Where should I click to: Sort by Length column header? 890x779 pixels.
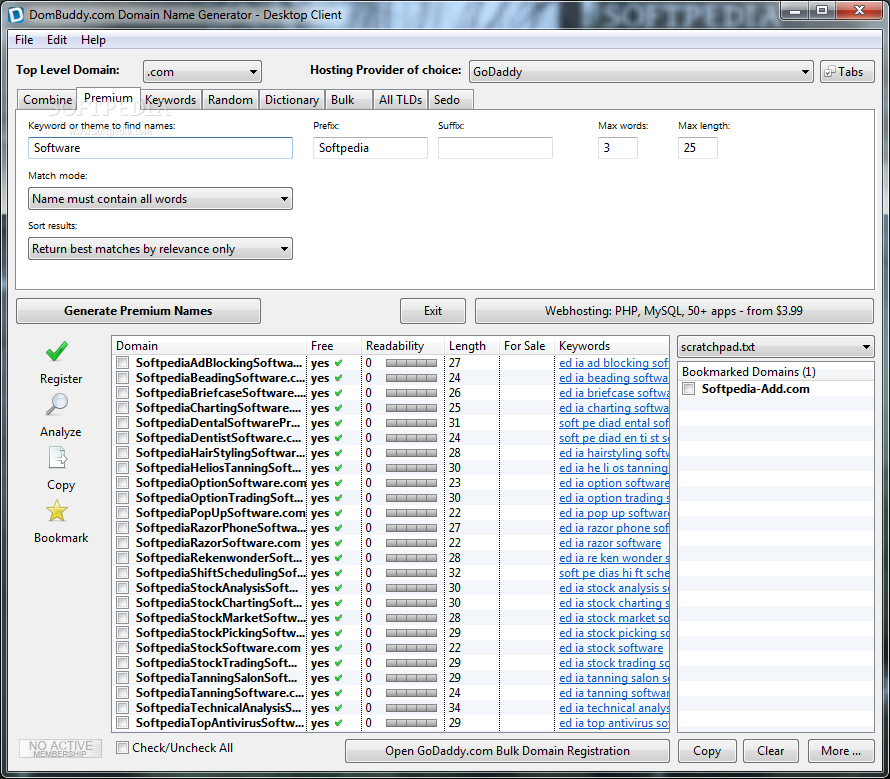(471, 346)
